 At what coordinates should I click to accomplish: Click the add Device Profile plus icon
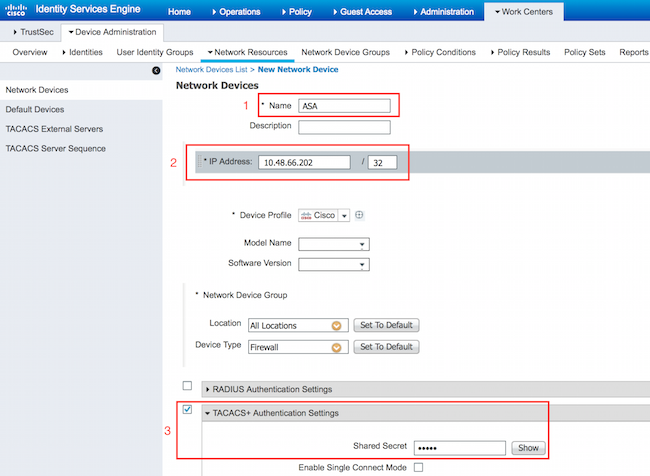(359, 215)
